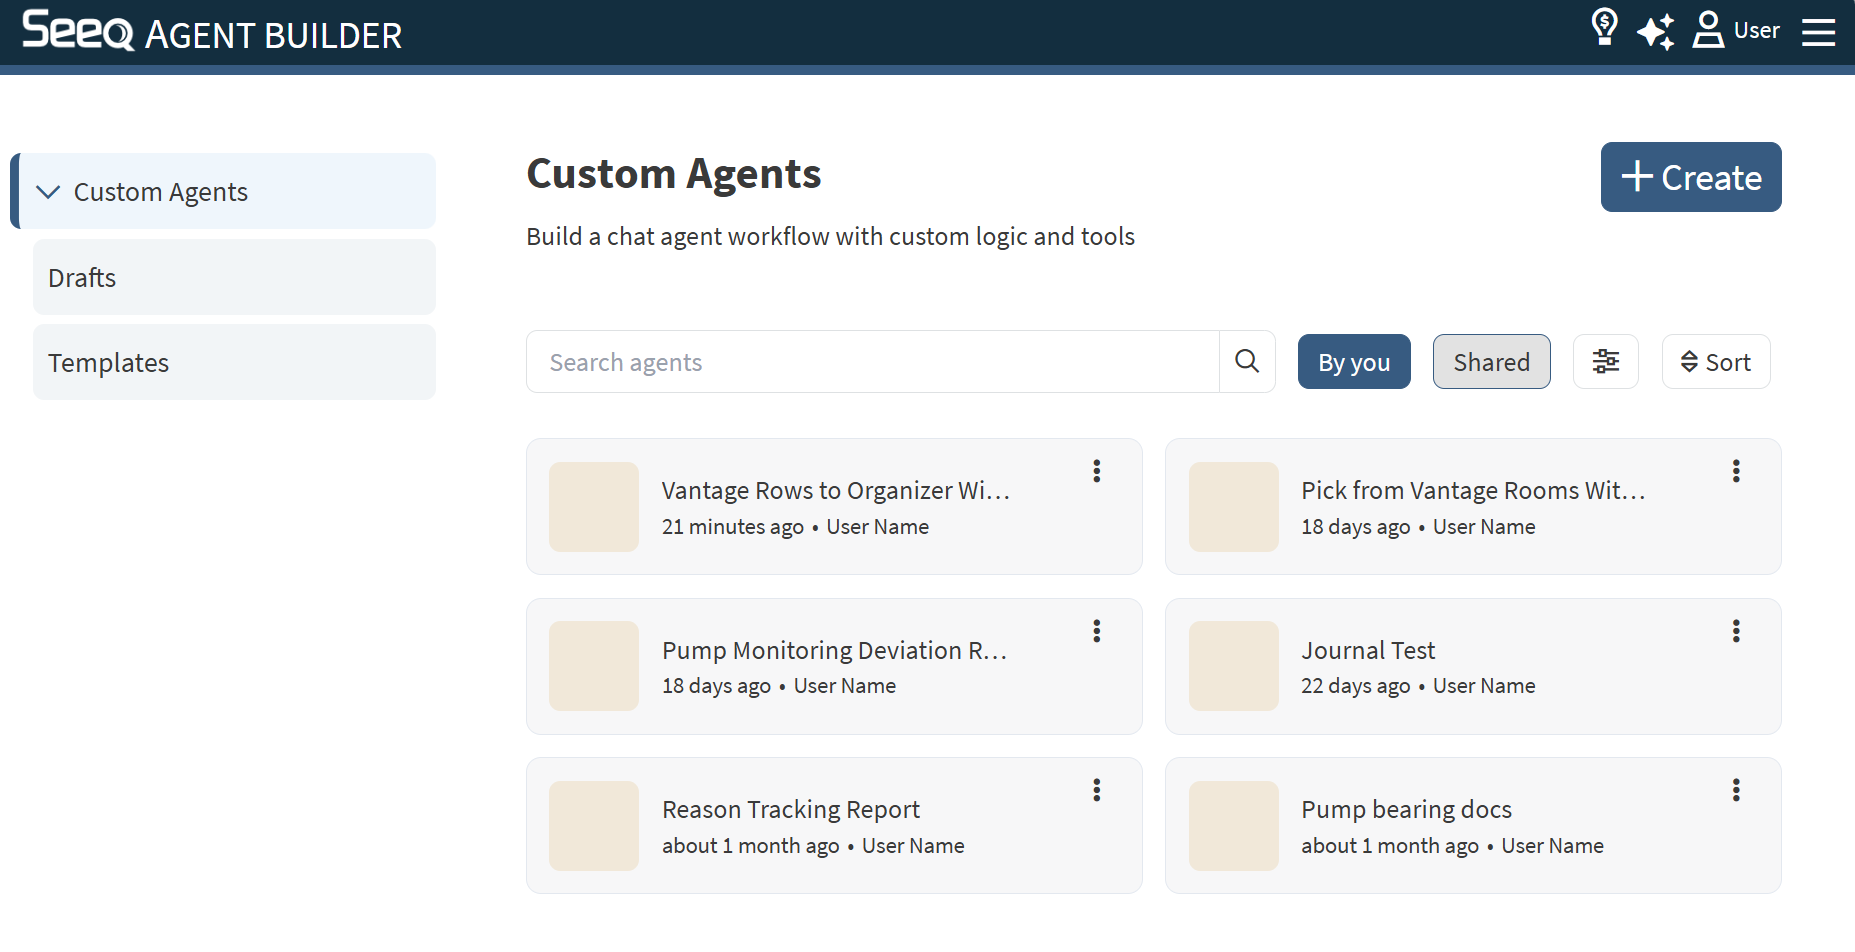Open the AI sparkles assistant icon
The image size is (1855, 952).
click(x=1655, y=31)
